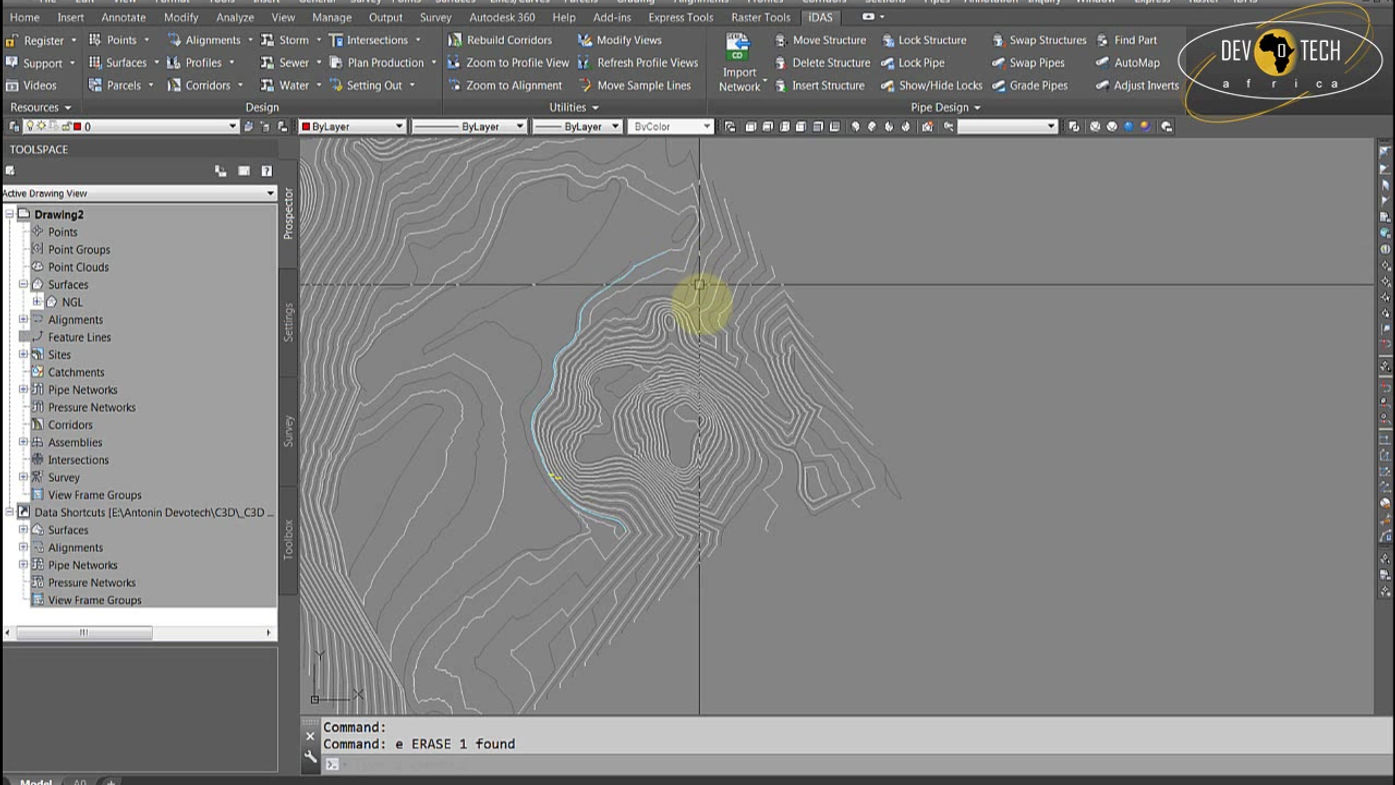Select Feature Lines in the Prospector tree

(x=79, y=337)
